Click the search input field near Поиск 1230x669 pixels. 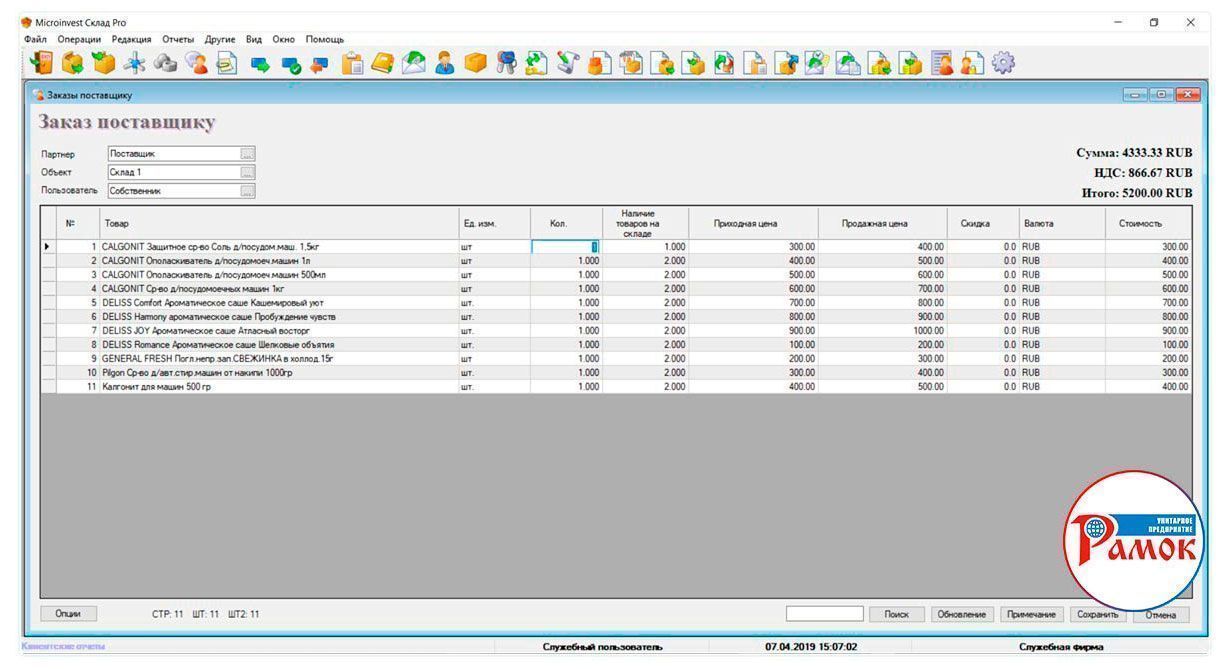pos(824,614)
